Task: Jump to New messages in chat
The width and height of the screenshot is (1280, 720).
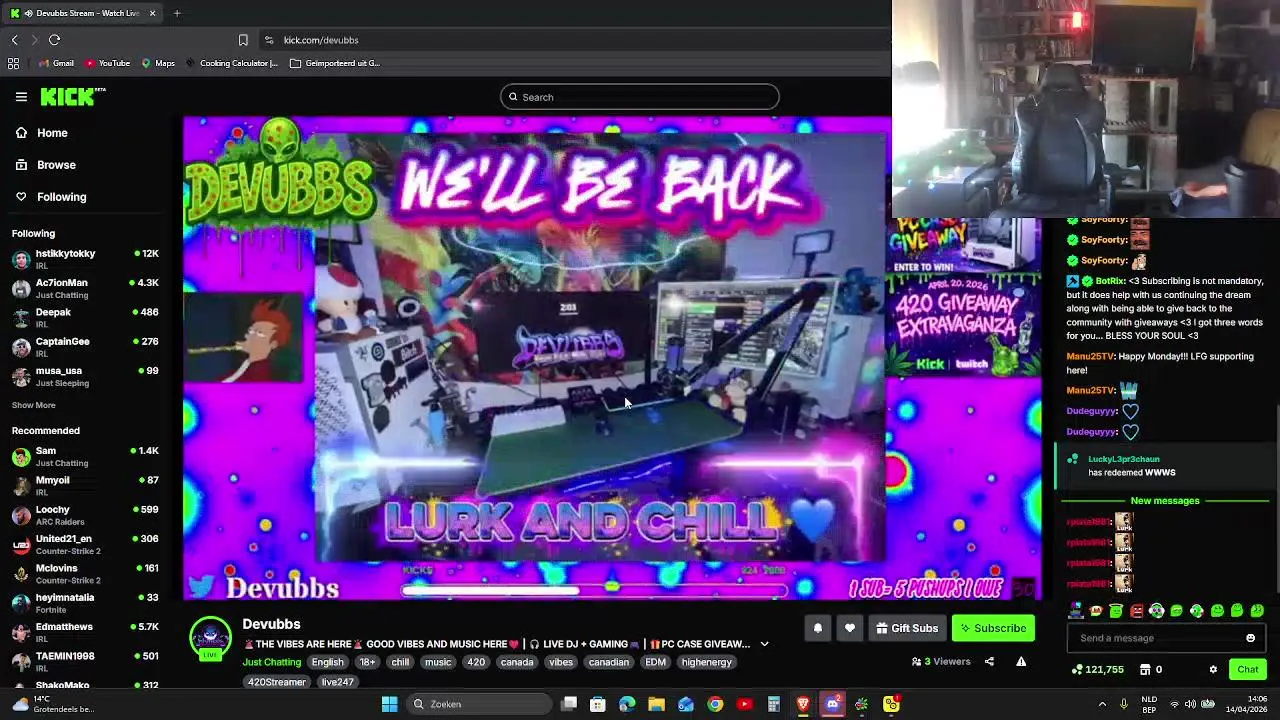Action: pyautogui.click(x=1165, y=500)
